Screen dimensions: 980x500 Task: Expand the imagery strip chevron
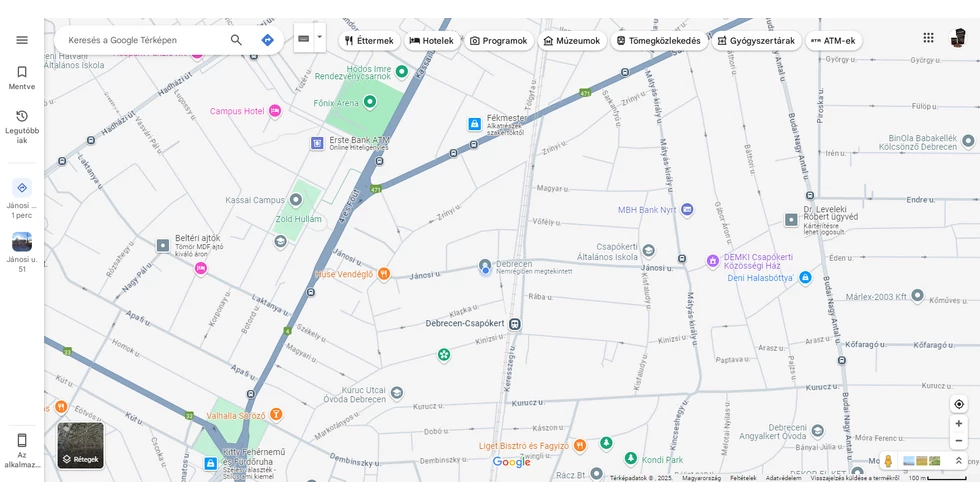[958, 461]
